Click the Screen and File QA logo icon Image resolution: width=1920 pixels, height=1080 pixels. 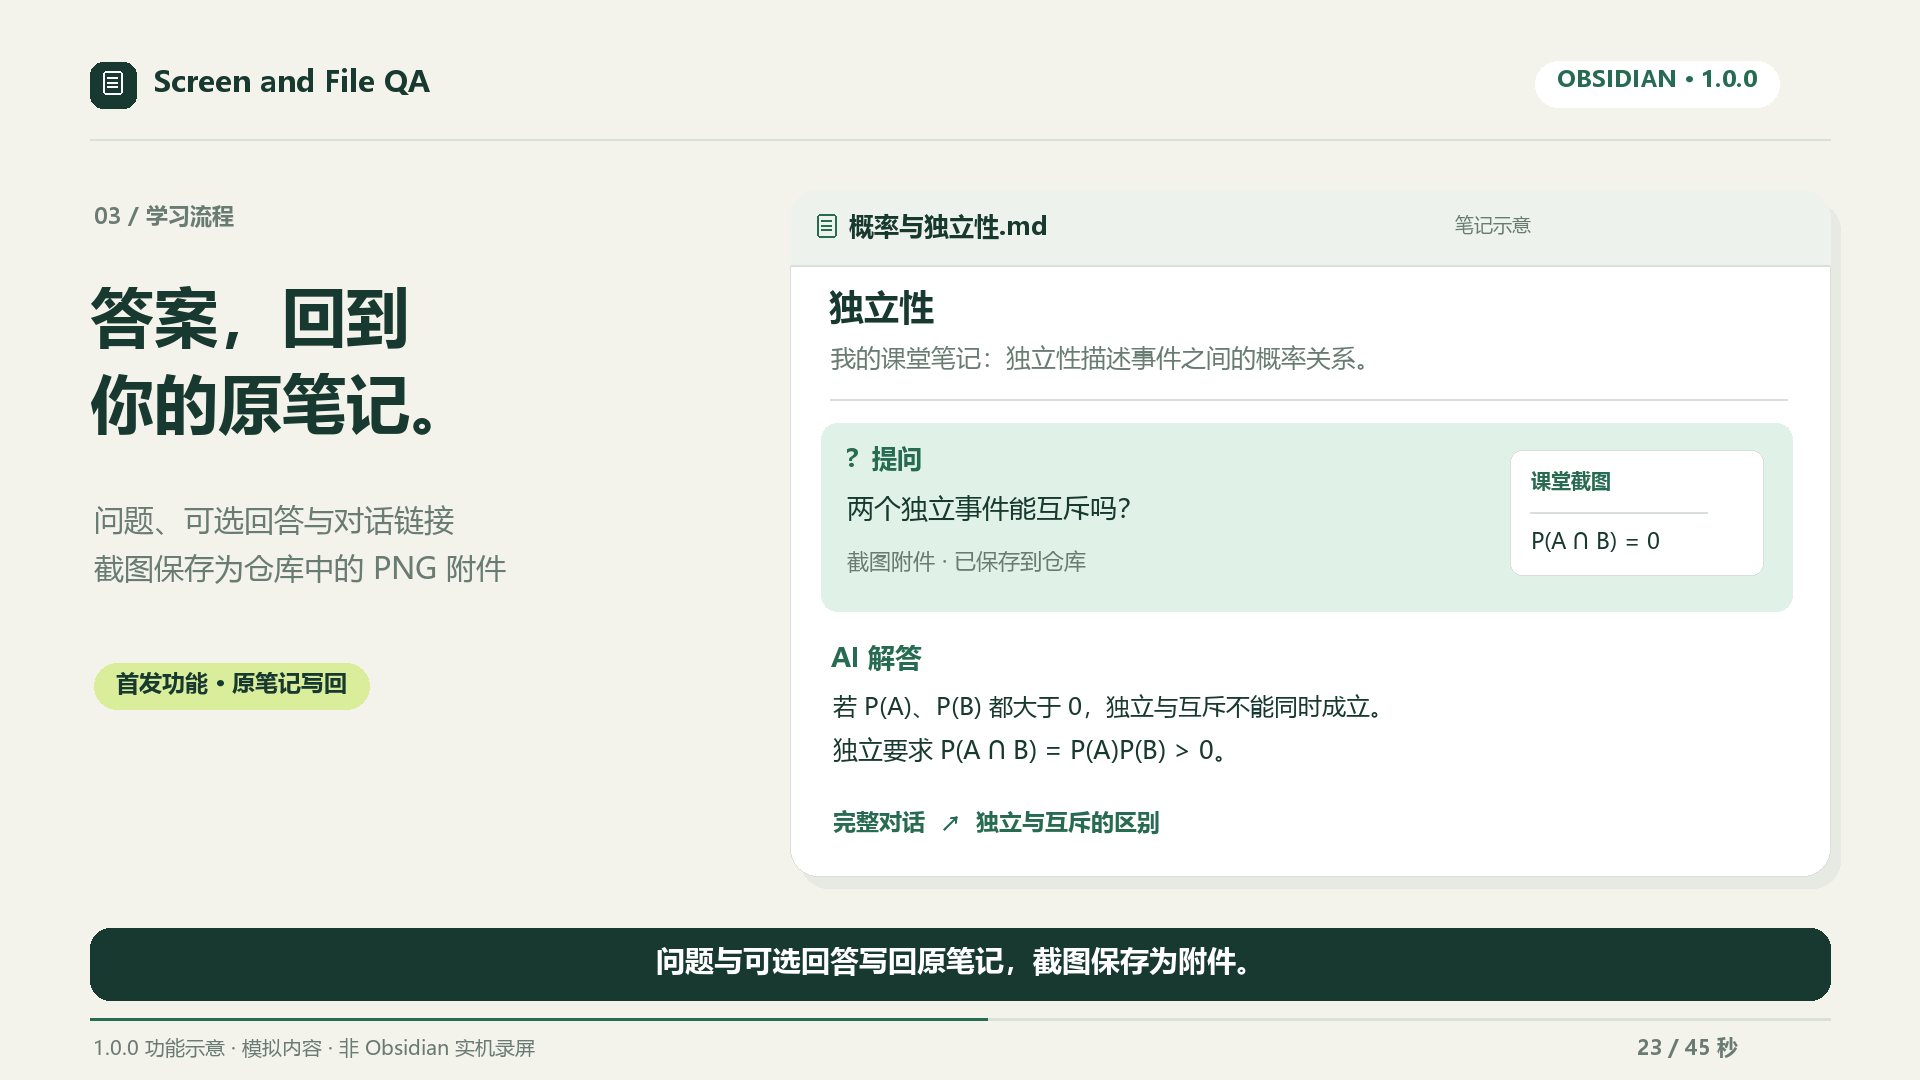pos(113,84)
